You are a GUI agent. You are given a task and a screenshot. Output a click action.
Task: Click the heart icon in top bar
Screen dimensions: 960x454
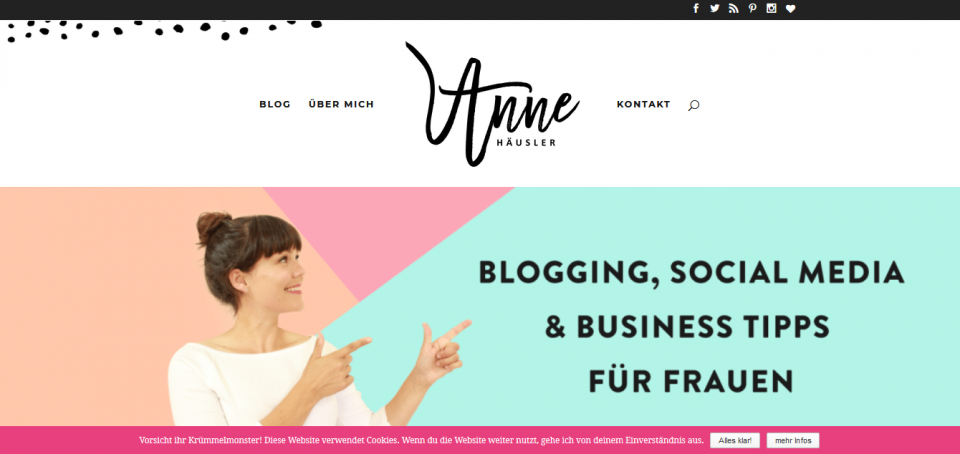click(790, 9)
